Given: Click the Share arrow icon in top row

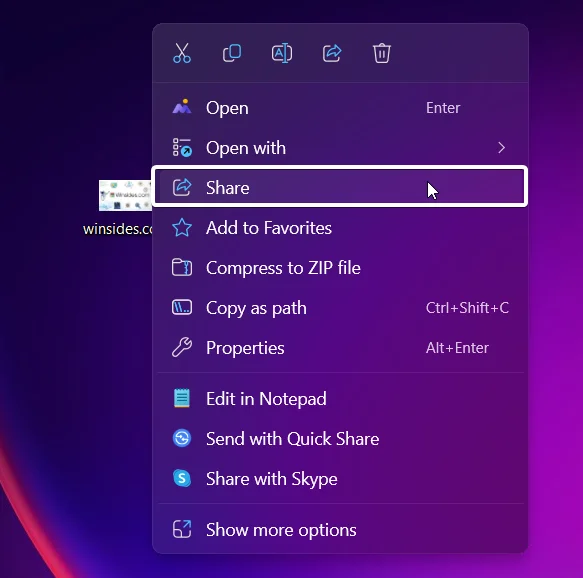Looking at the screenshot, I should pyautogui.click(x=332, y=53).
